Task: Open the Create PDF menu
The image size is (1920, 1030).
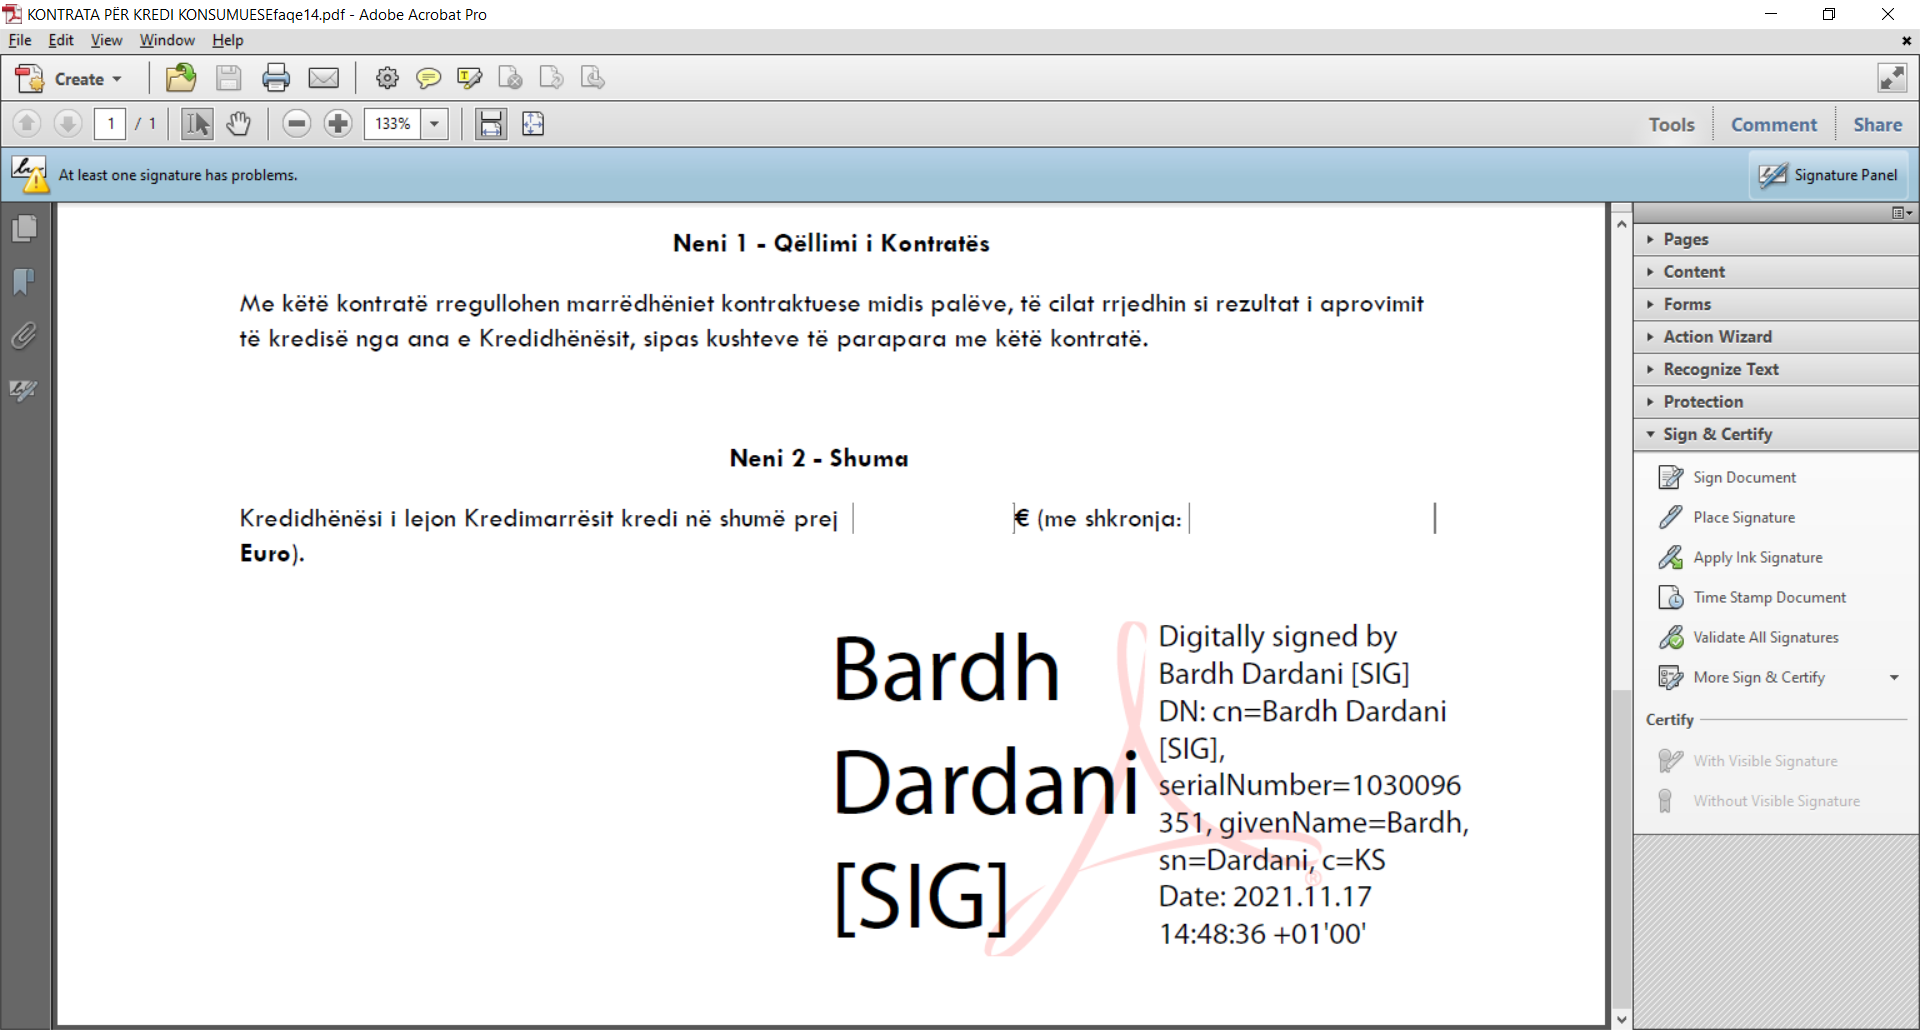Action: point(70,78)
